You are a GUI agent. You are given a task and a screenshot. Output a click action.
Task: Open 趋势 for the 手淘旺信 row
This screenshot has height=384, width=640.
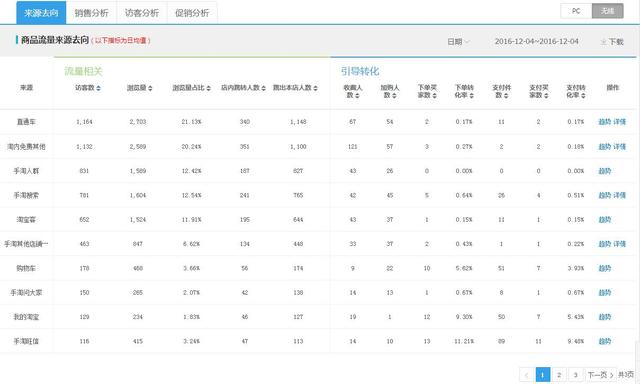(604, 341)
